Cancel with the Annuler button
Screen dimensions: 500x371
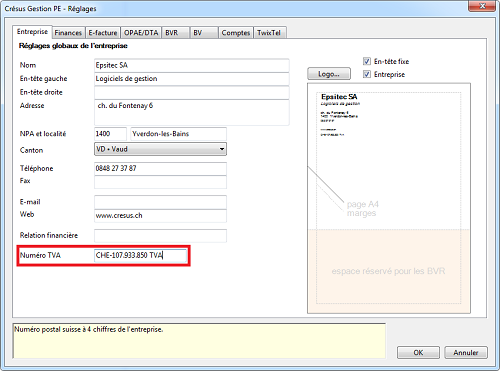point(466,352)
